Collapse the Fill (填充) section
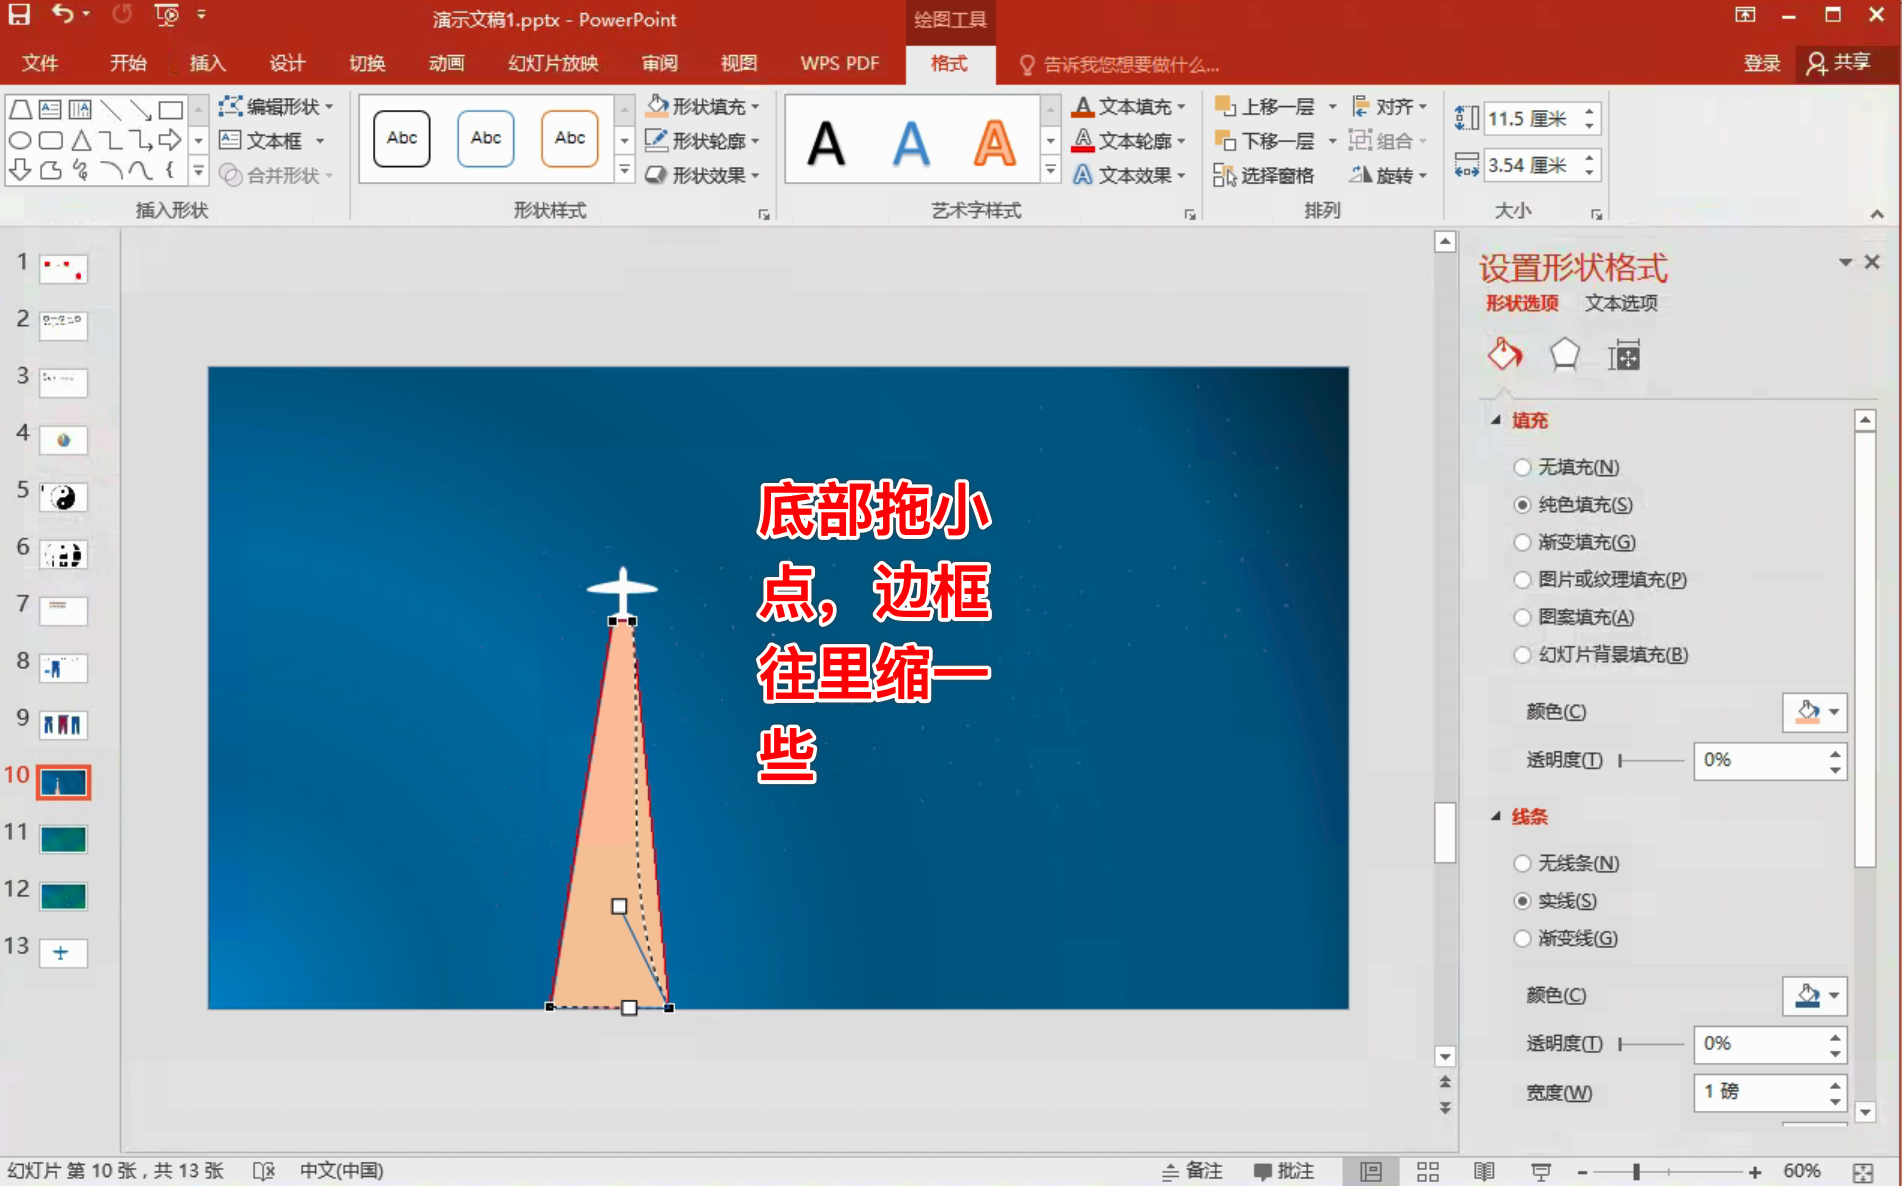The width and height of the screenshot is (1902, 1186). click(1496, 420)
